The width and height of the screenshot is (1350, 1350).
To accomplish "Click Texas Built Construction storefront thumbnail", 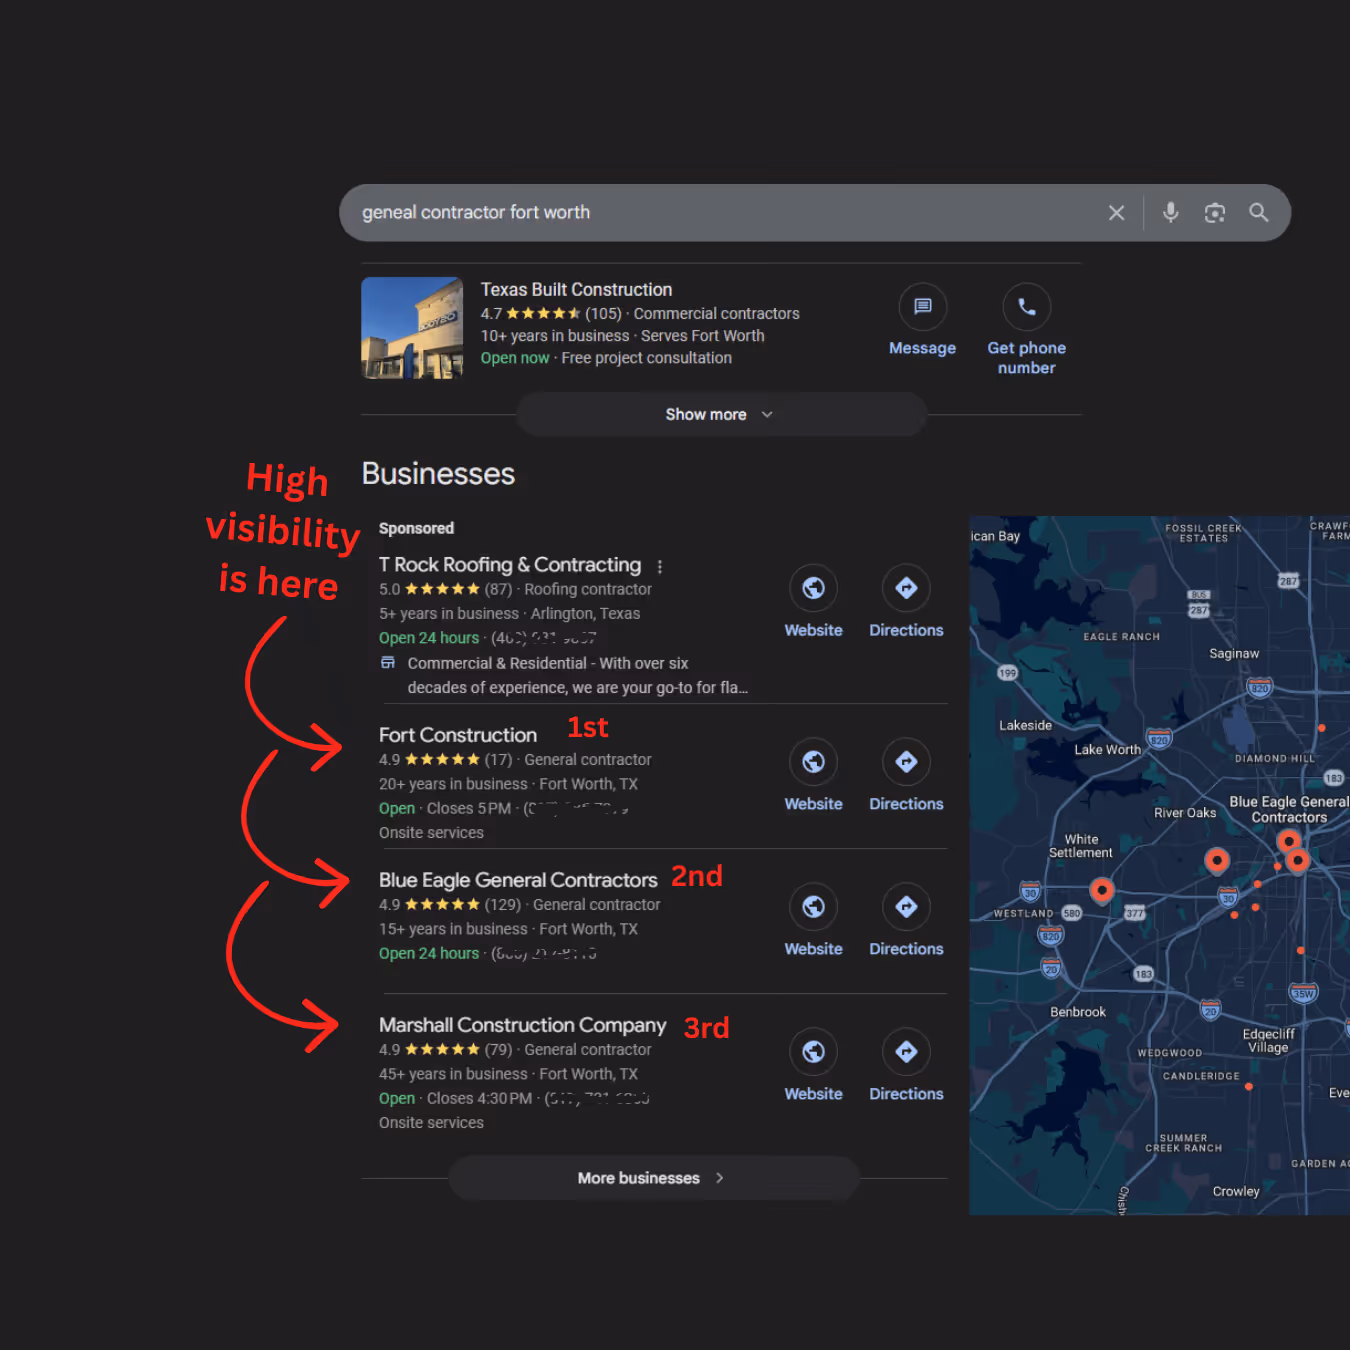I will click(x=412, y=328).
